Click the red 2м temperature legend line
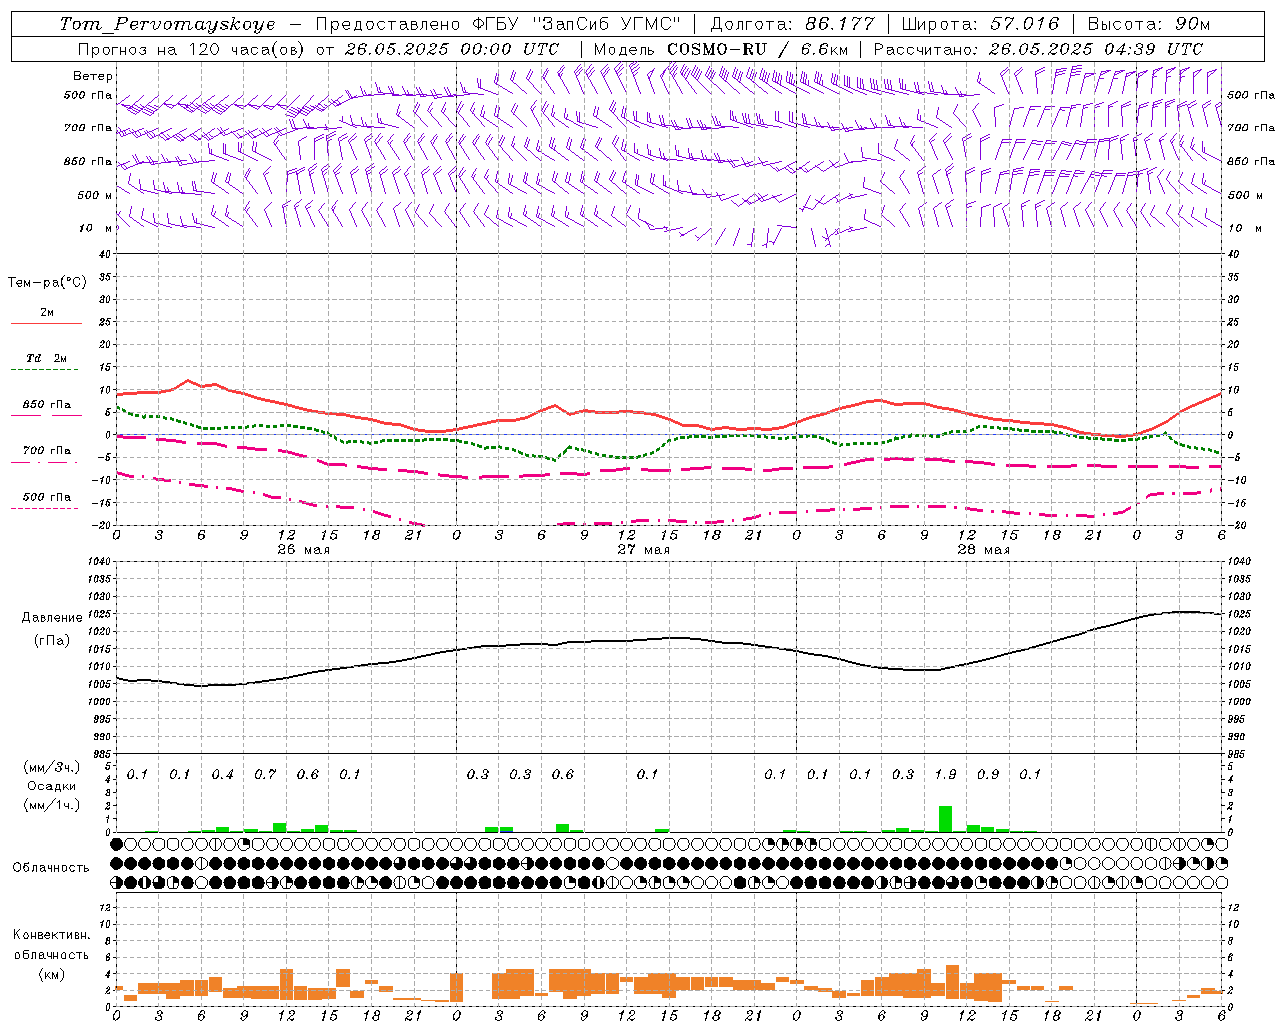Image resolution: width=1280 pixels, height=1024 pixels. [46, 324]
